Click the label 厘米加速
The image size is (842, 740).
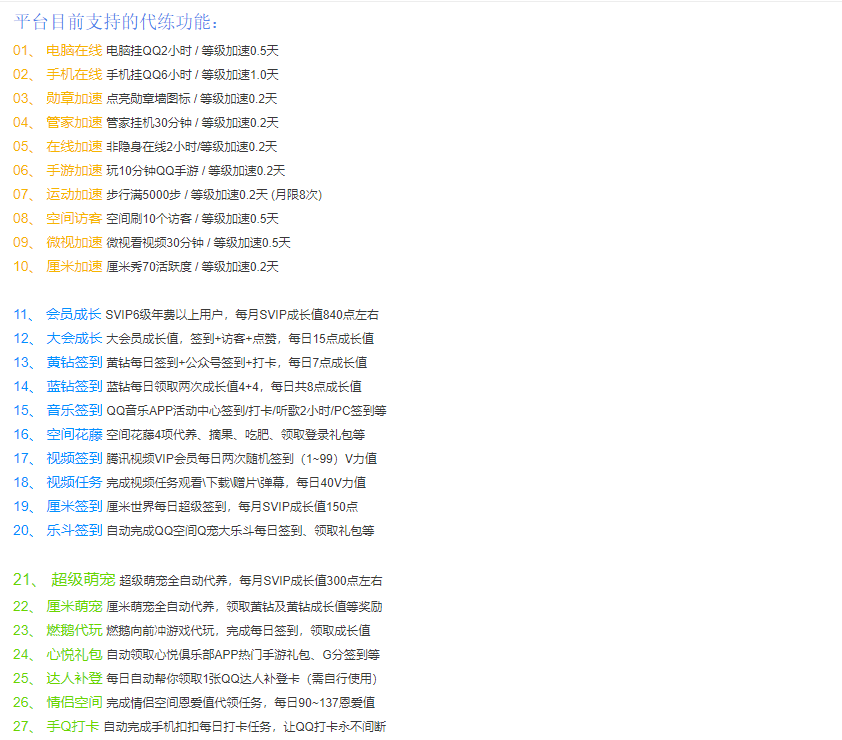pos(74,266)
